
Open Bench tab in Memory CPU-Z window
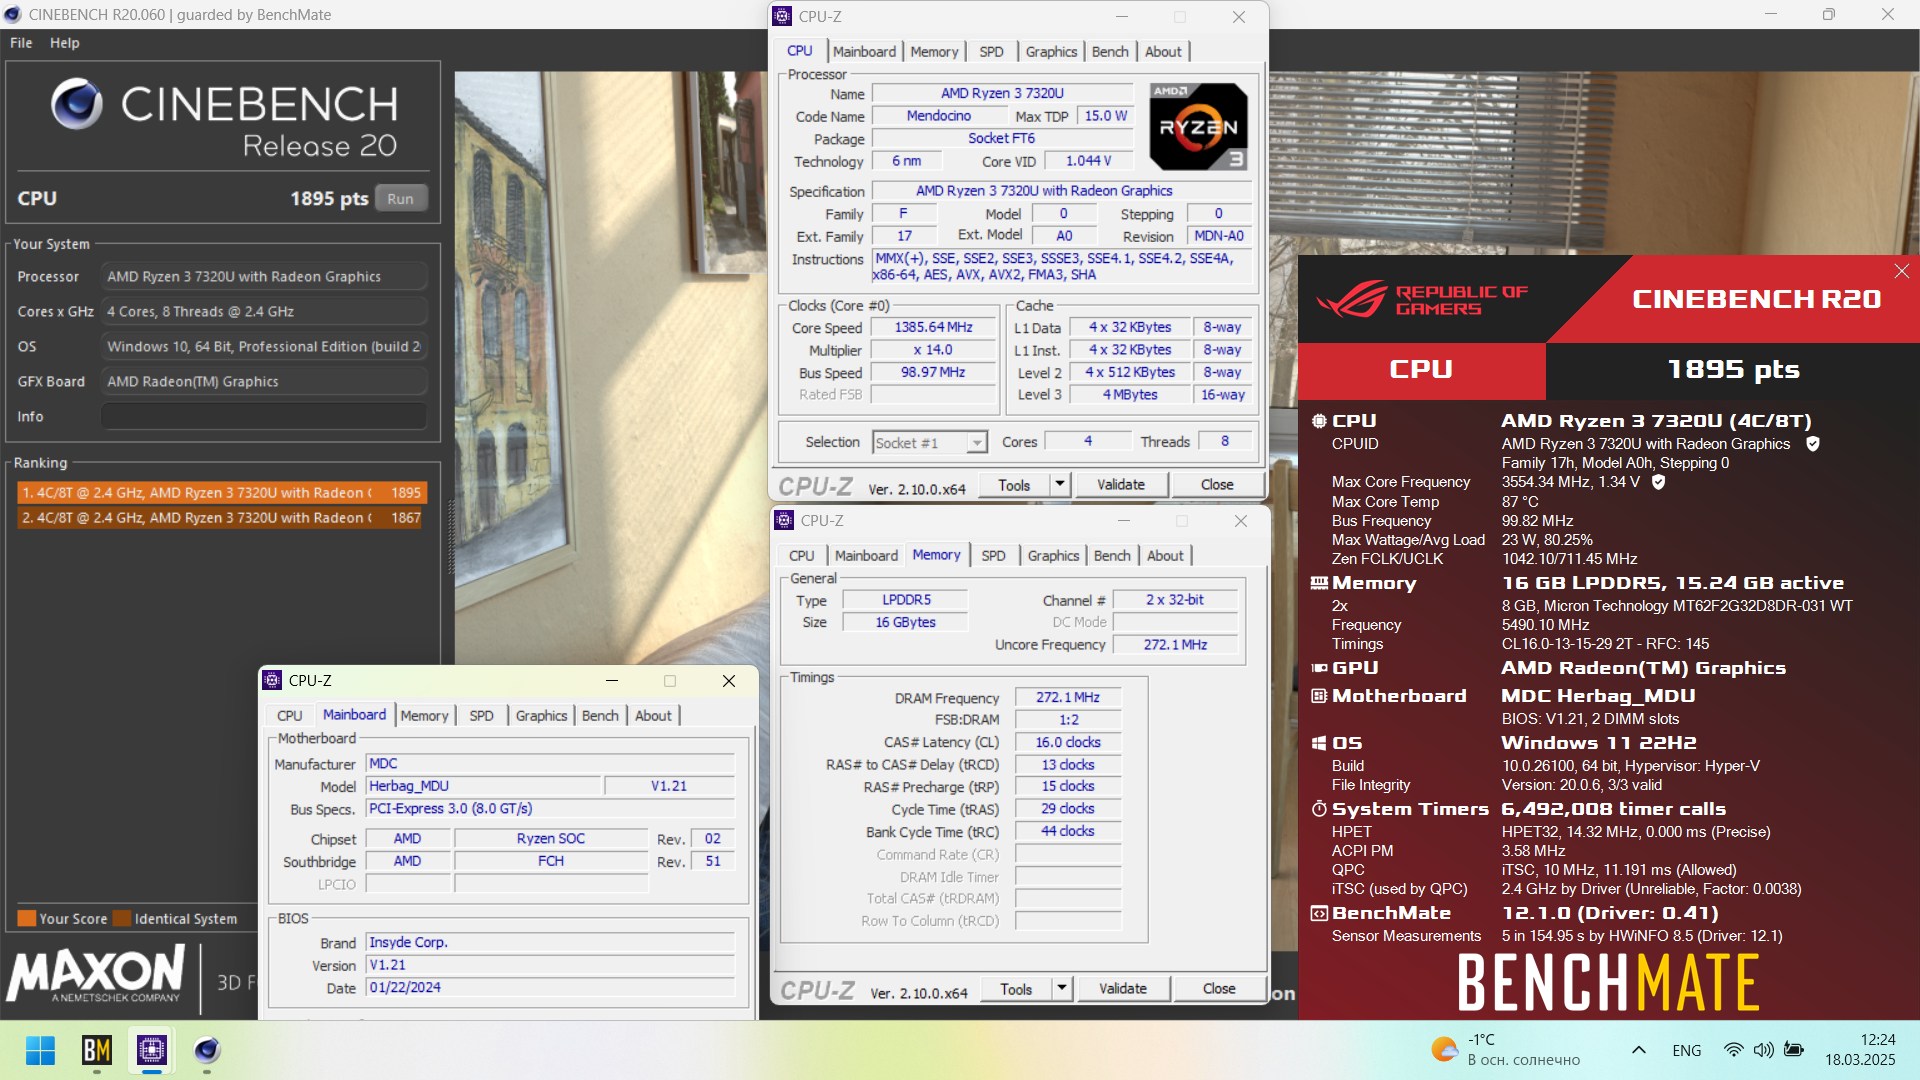[x=1112, y=555]
